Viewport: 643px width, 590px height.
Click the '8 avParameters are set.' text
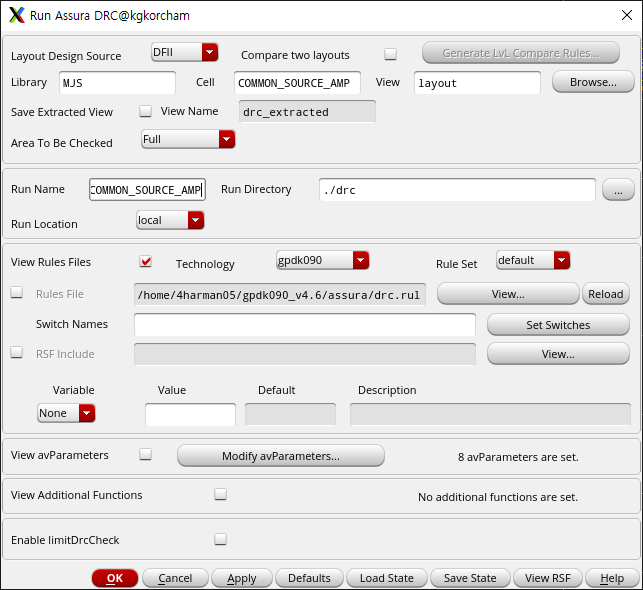tap(518, 457)
